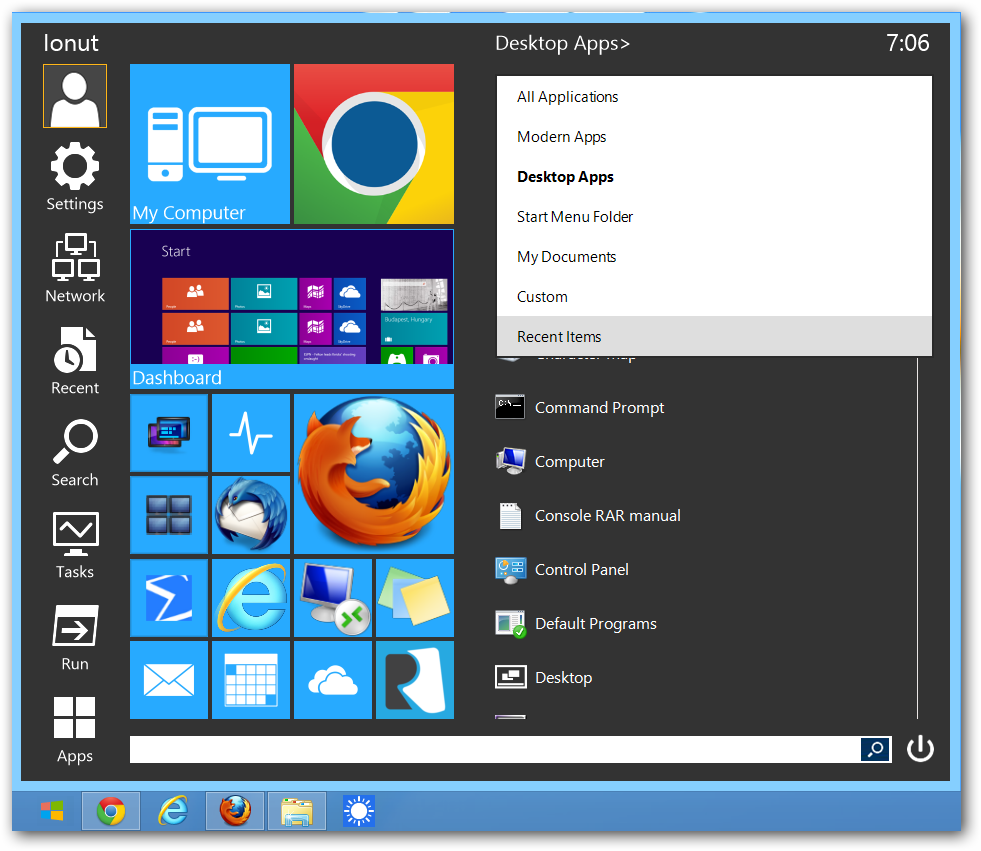Select Modern Apps in the dropdown
The height and width of the screenshot is (851, 981).
point(714,137)
